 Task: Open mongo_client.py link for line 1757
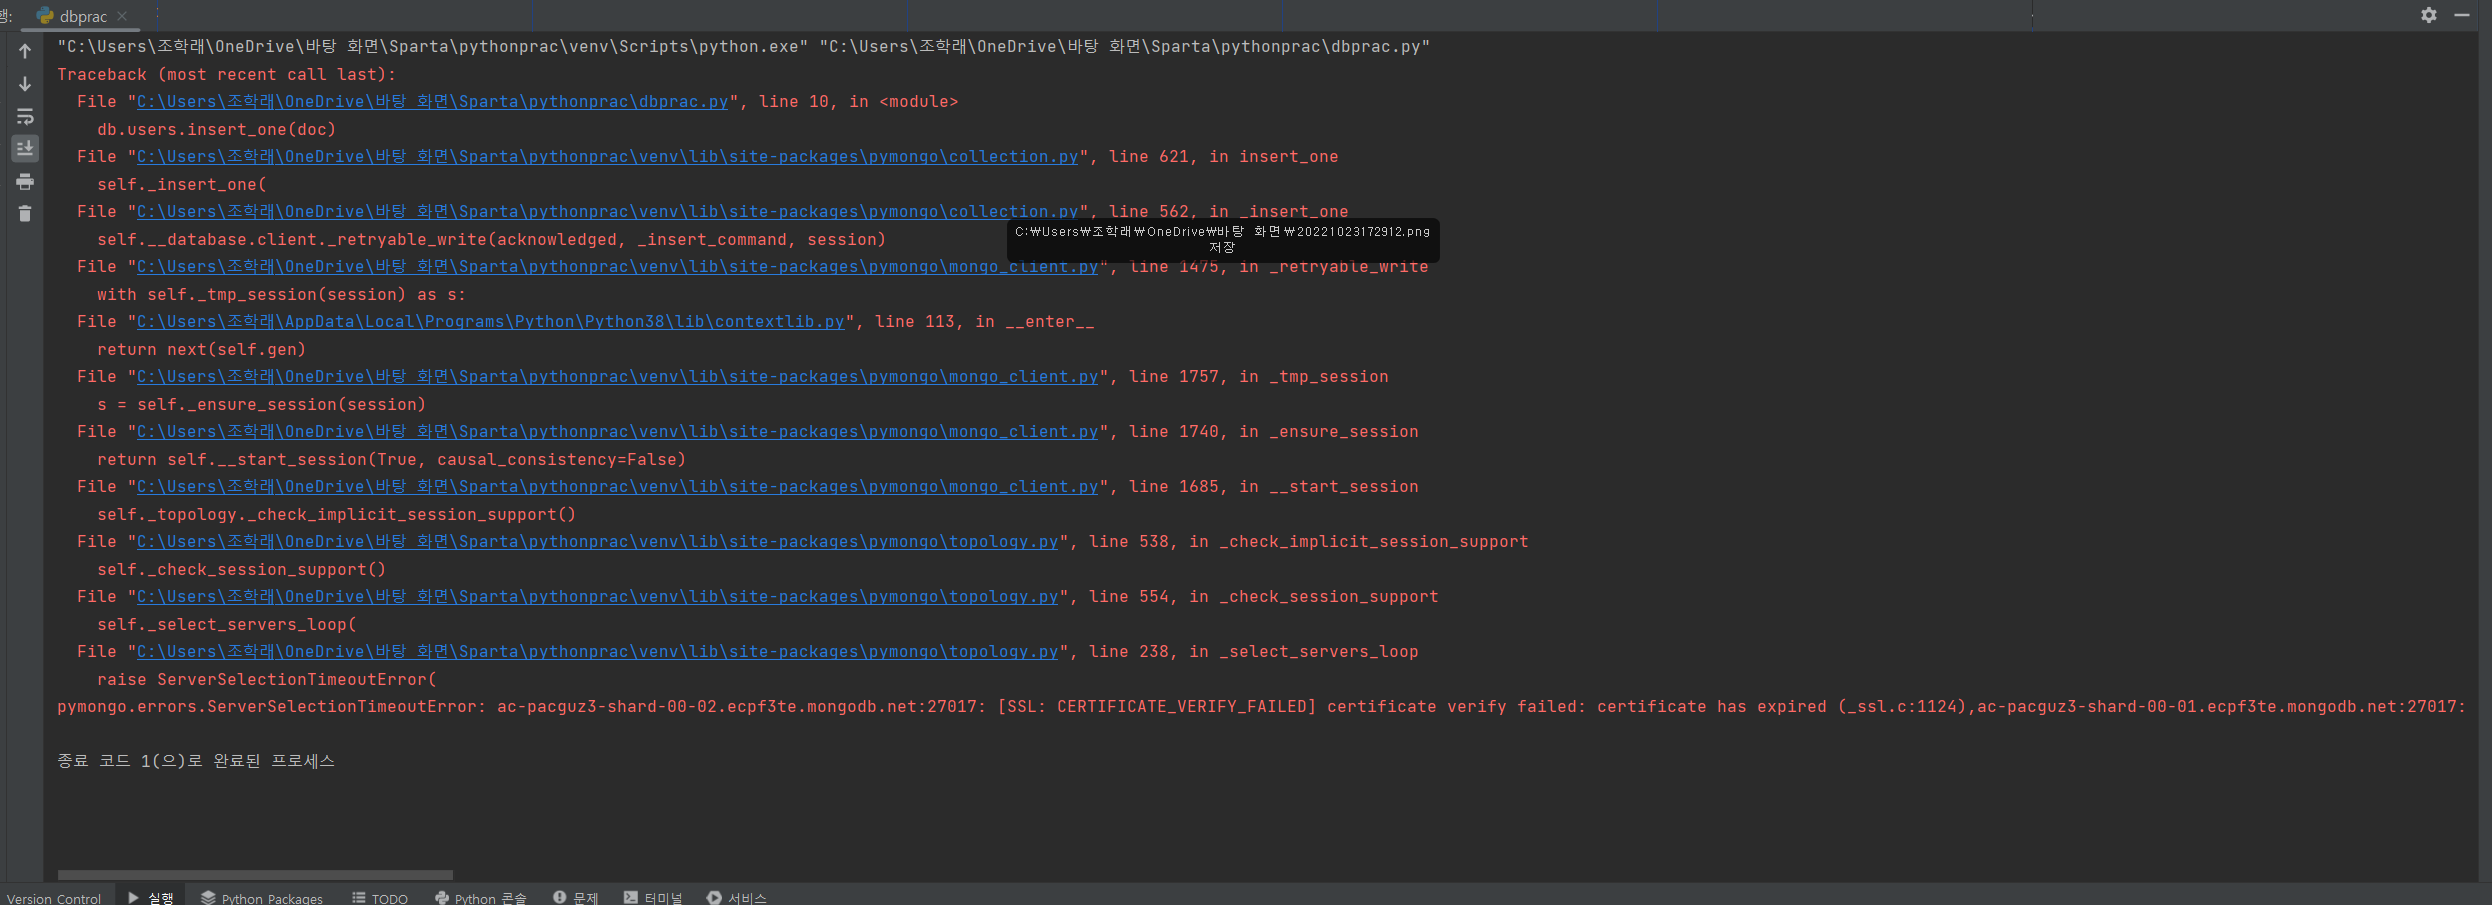tap(617, 377)
